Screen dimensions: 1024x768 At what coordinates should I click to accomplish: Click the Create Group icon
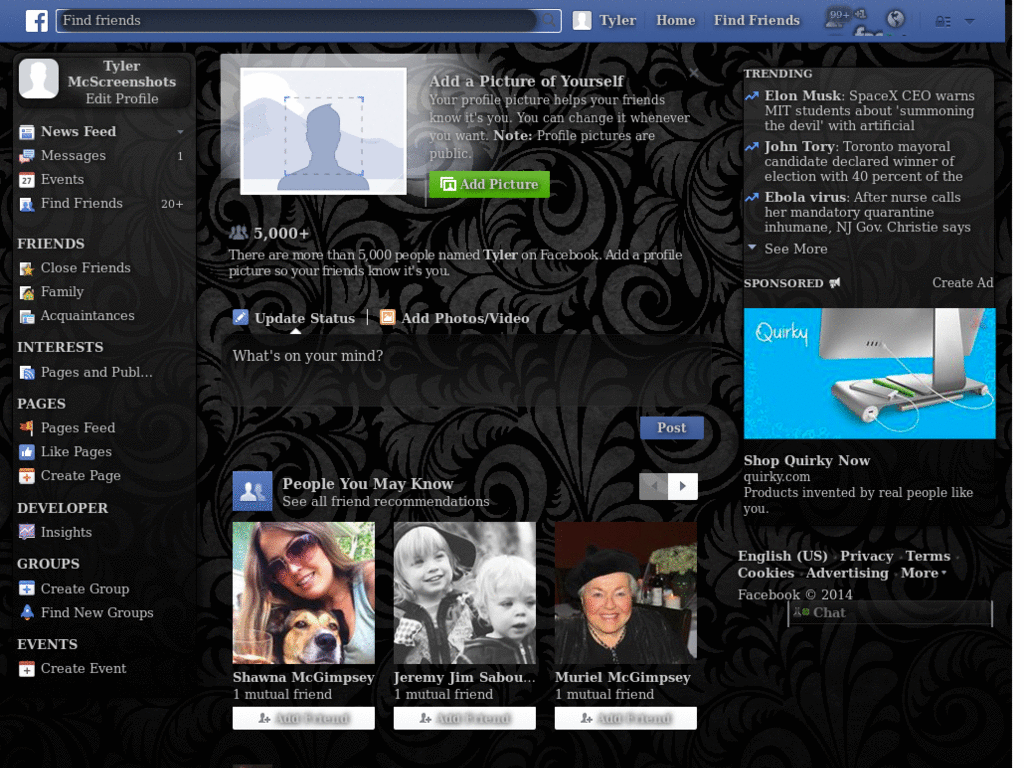[x=27, y=589]
